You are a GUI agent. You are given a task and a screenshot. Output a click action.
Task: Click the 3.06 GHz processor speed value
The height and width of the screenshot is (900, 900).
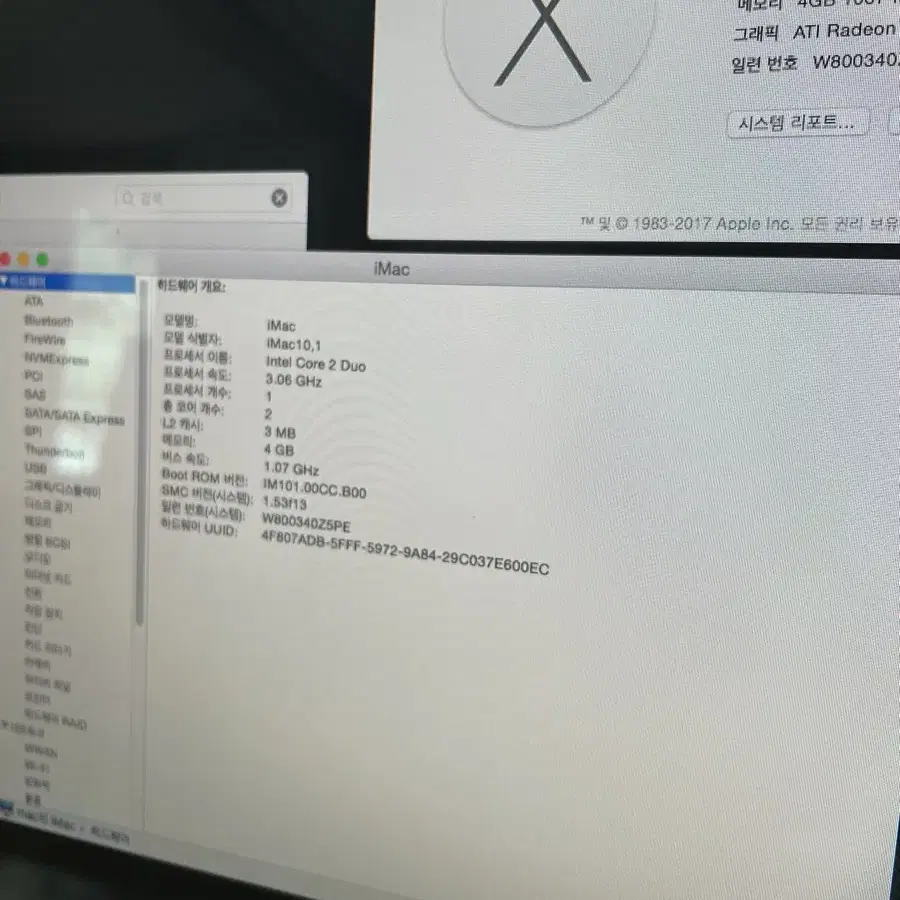293,380
